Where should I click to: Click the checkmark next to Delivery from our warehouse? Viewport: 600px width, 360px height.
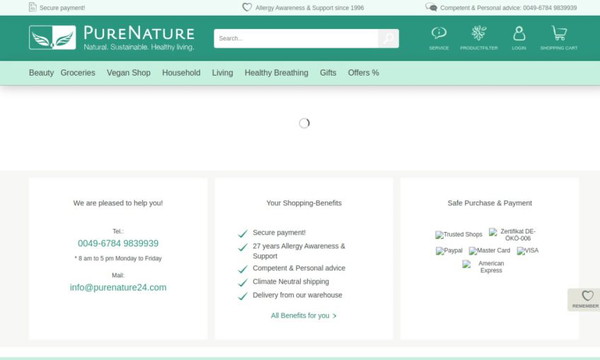click(x=243, y=296)
